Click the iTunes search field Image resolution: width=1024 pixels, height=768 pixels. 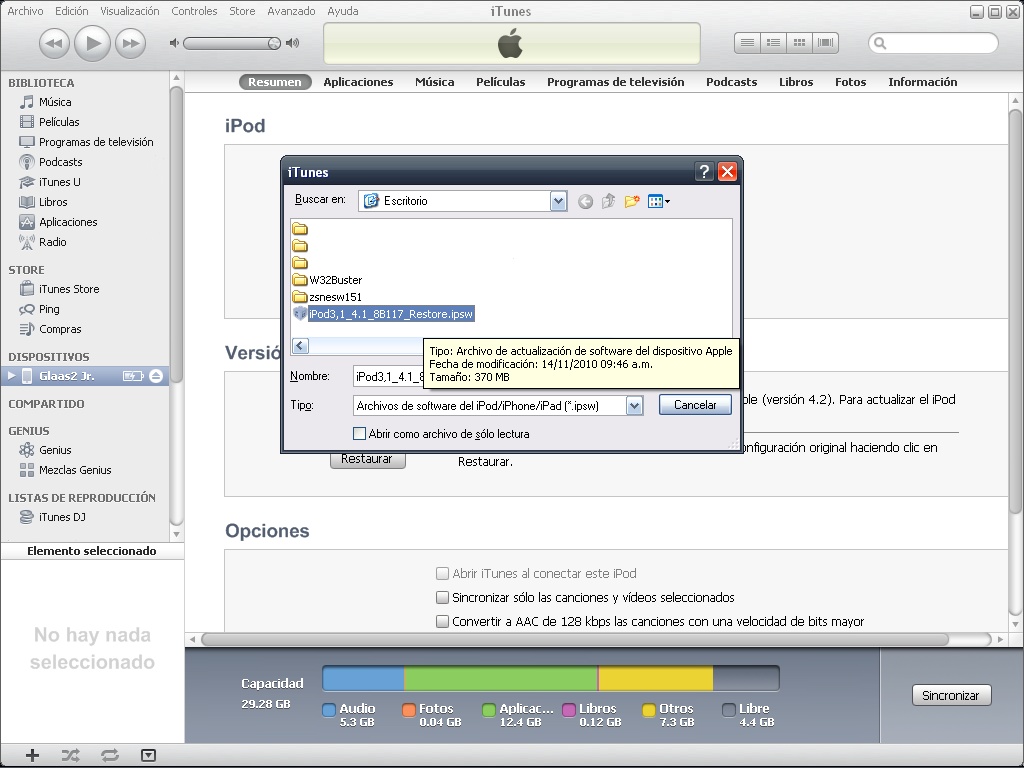tap(933, 43)
